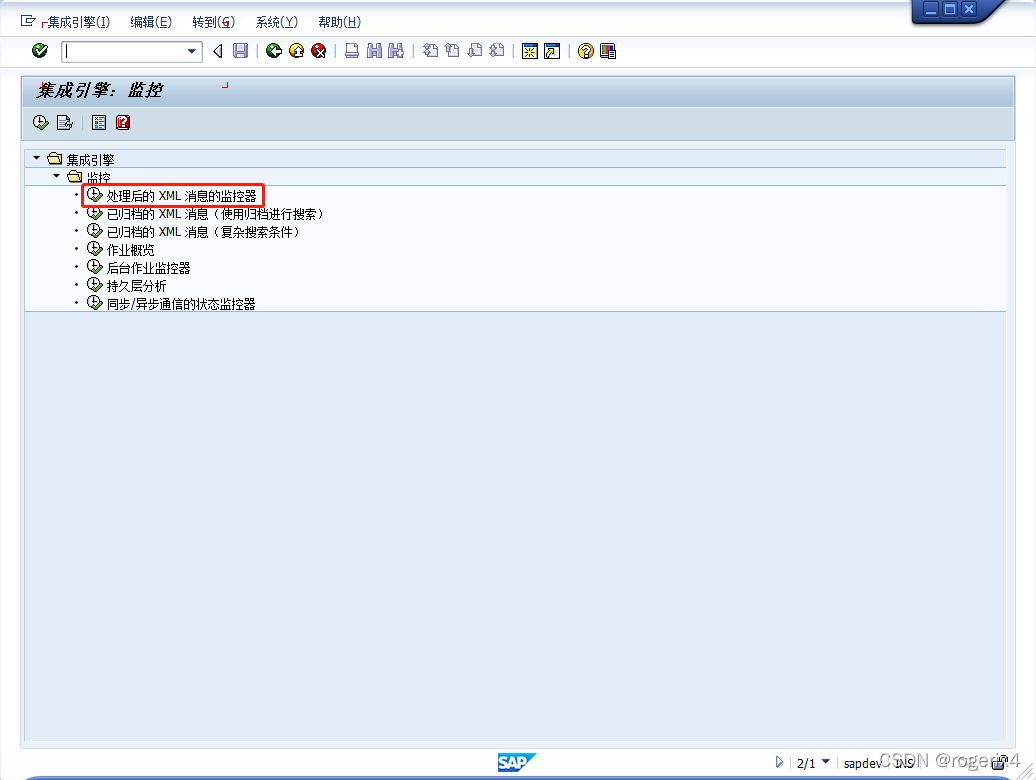Click the list/legend icon in application toolbar
Image resolution: width=1036 pixels, height=780 pixels.
tap(99, 122)
